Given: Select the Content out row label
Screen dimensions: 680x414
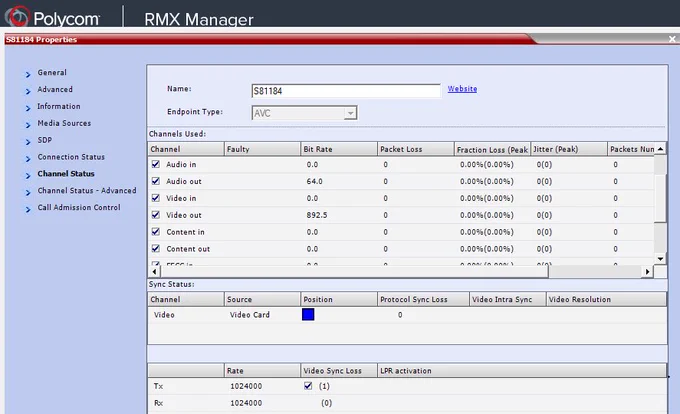Looking at the screenshot, I should pyautogui.click(x=188, y=249).
